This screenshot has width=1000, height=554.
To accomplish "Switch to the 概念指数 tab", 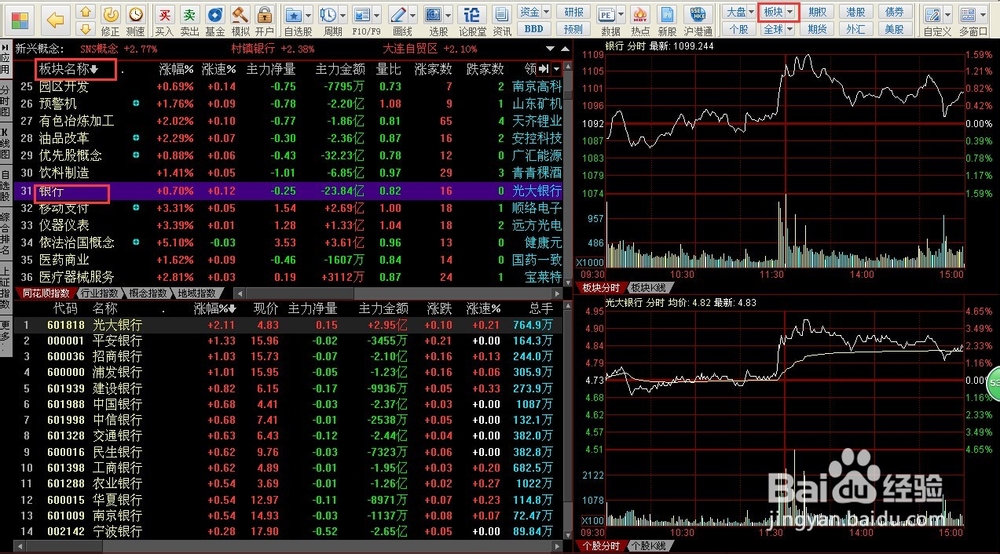I will 148,293.
